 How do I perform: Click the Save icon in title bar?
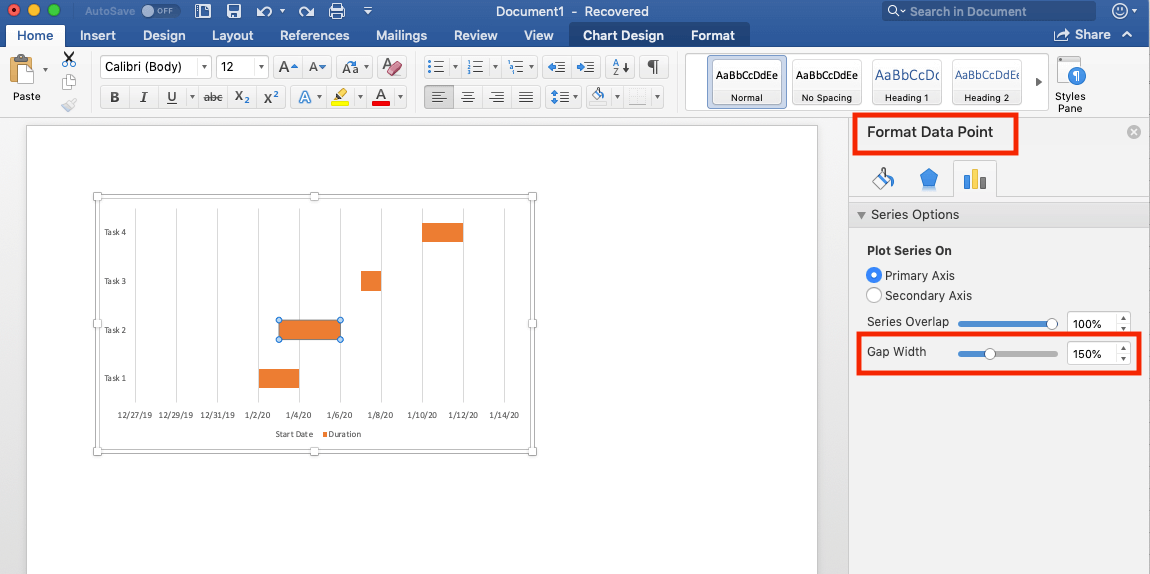233,12
